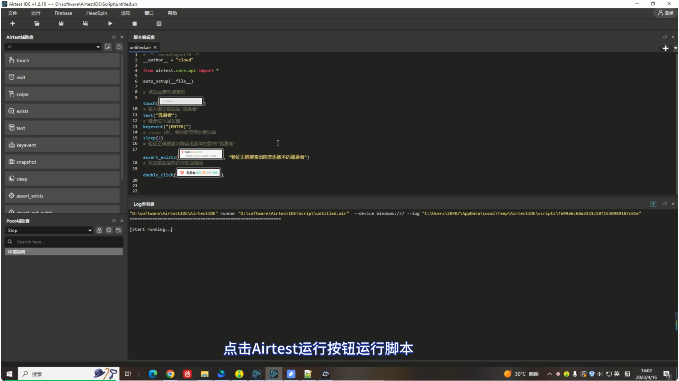Image resolution: width=679 pixels, height=381 pixels.
Task: Select the snapshot command in Airtest assistant
Action: pos(62,161)
